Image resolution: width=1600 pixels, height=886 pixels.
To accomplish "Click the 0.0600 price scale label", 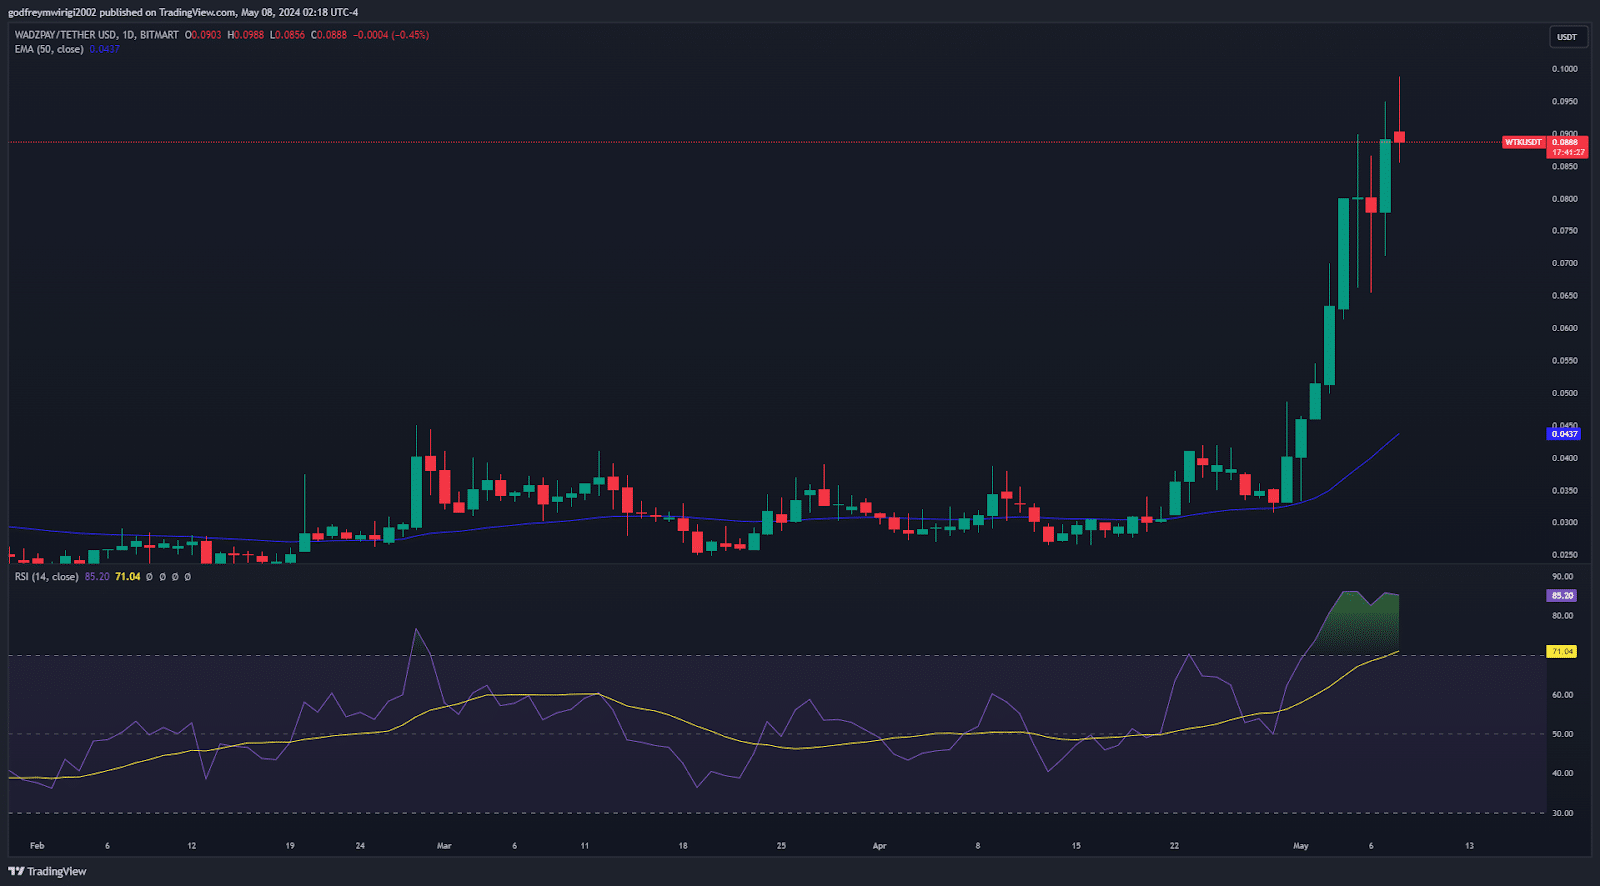I will pyautogui.click(x=1565, y=328).
